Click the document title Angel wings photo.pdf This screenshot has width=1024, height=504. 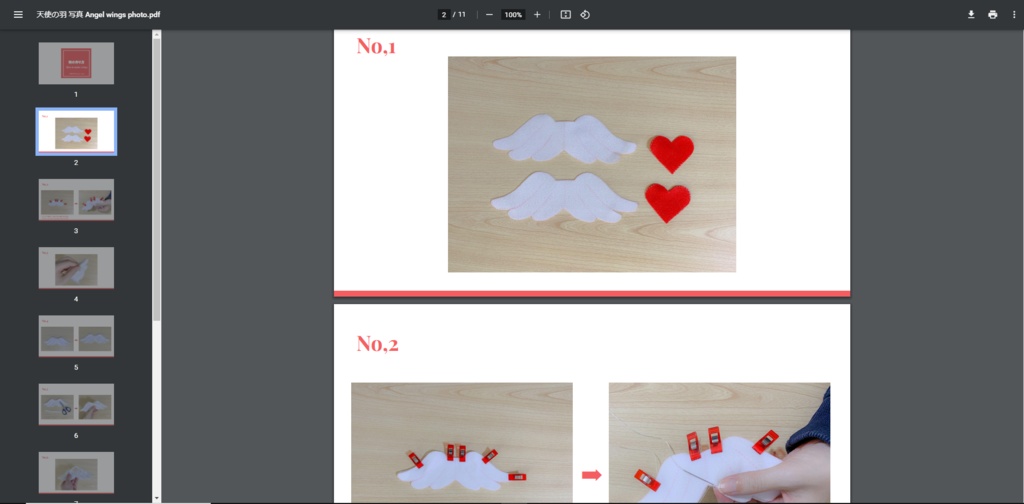(x=98, y=14)
